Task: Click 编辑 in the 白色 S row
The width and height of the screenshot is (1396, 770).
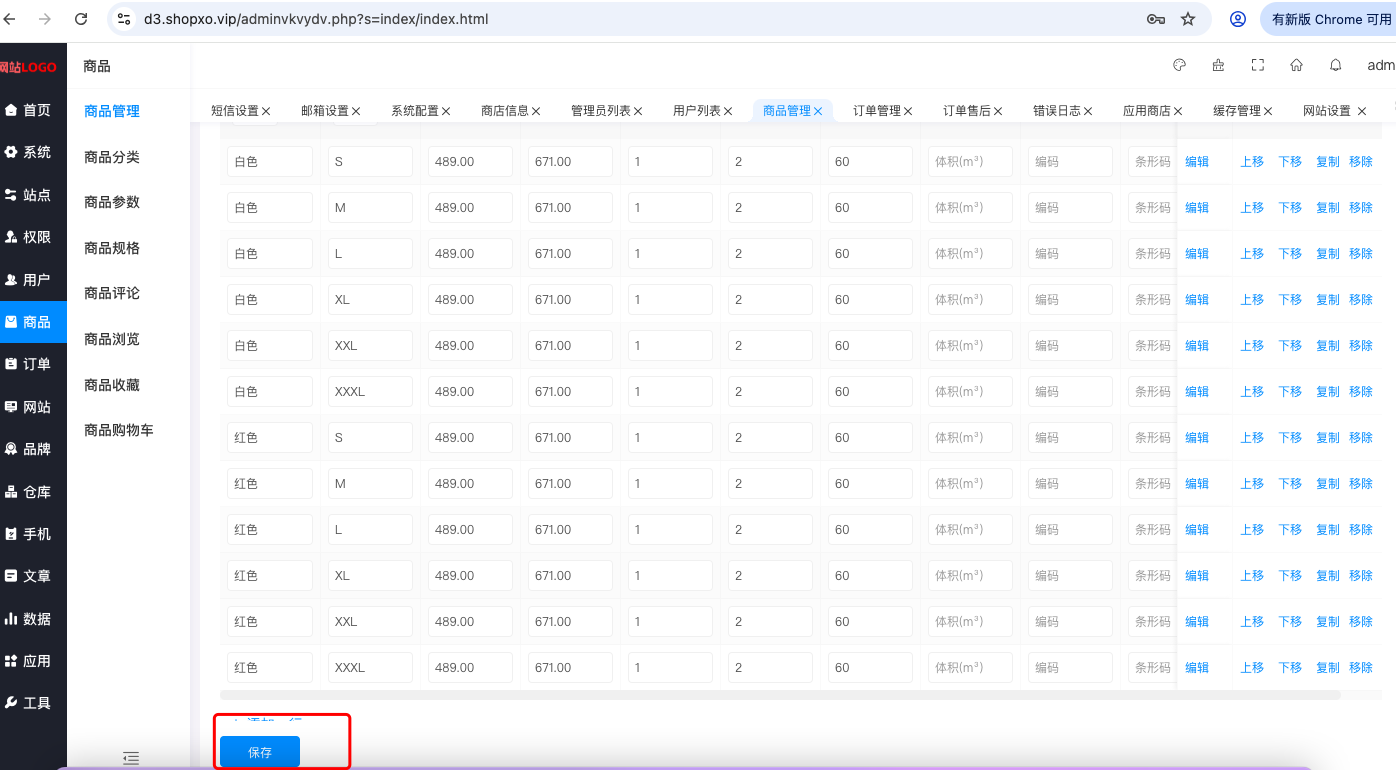Action: tap(1197, 162)
